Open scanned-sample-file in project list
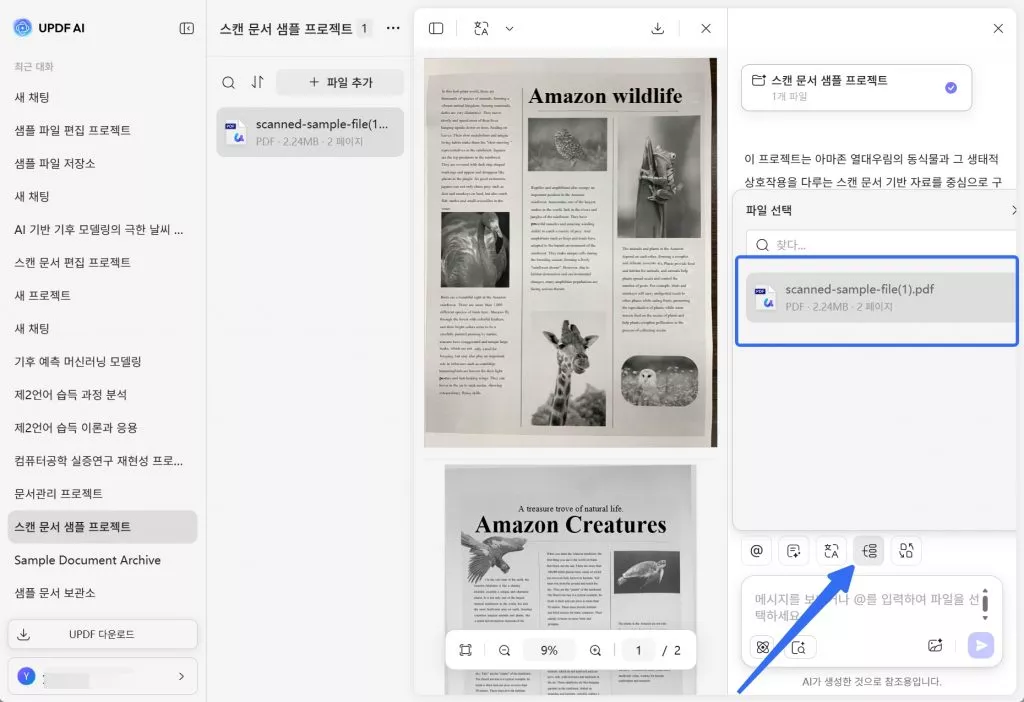Image resolution: width=1024 pixels, height=702 pixels. coord(310,132)
